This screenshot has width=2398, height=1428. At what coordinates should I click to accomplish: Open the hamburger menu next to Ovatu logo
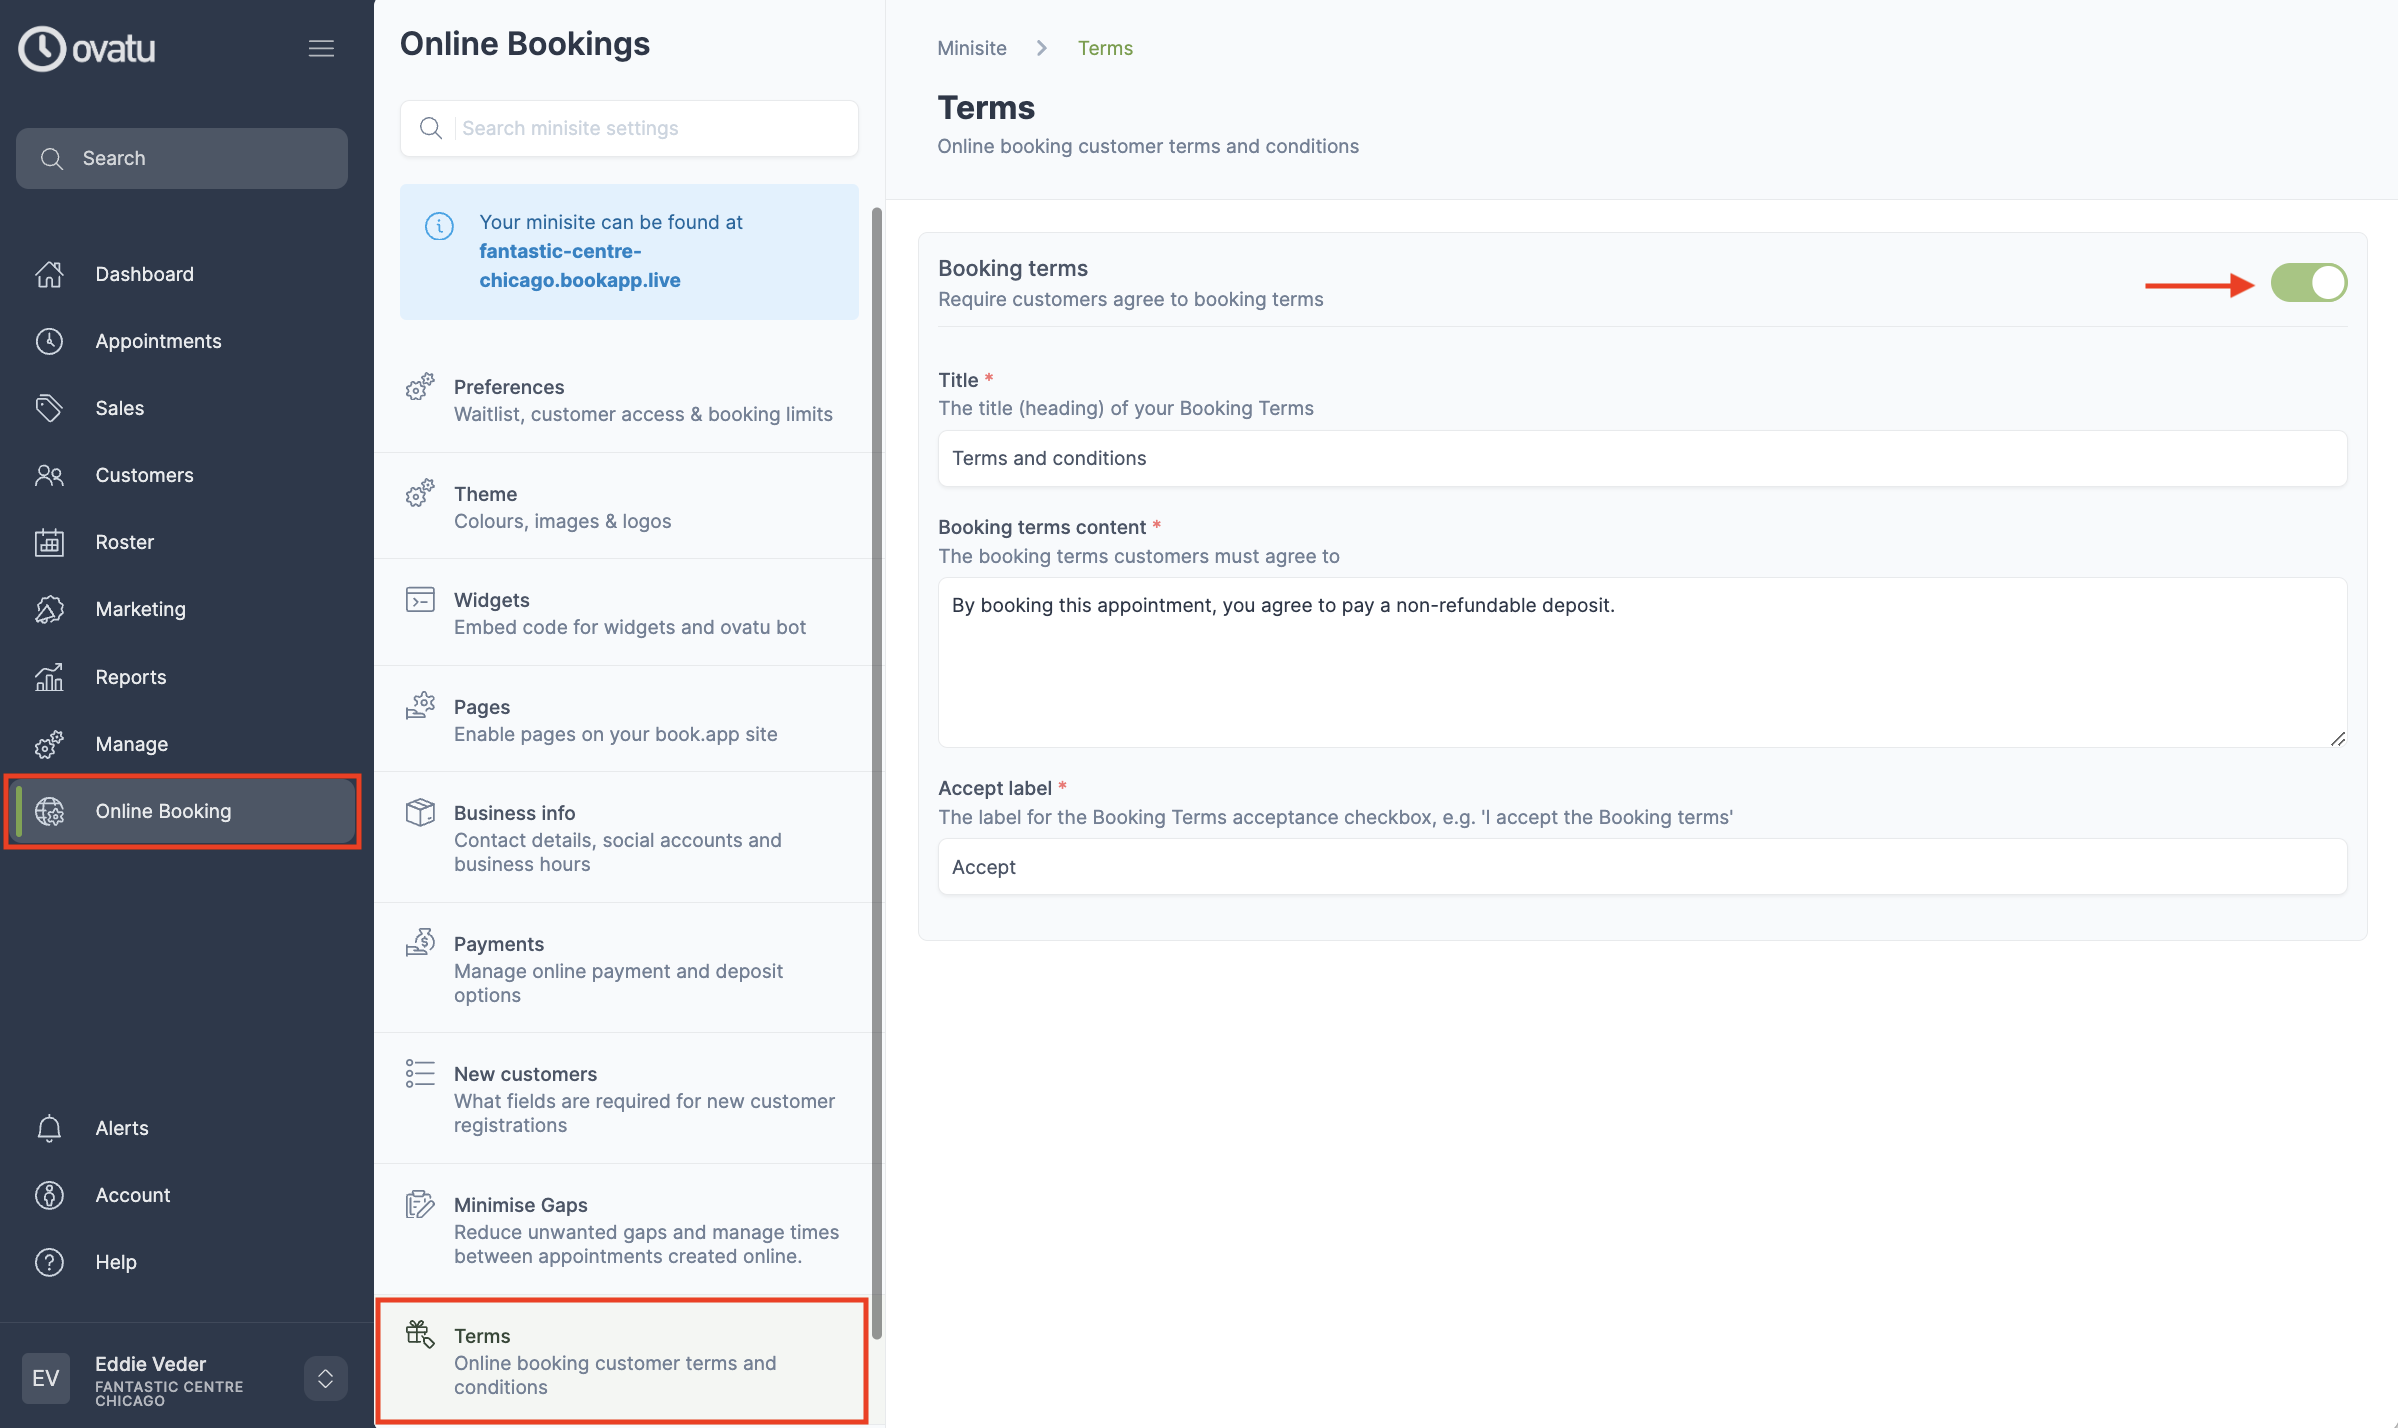click(x=321, y=47)
